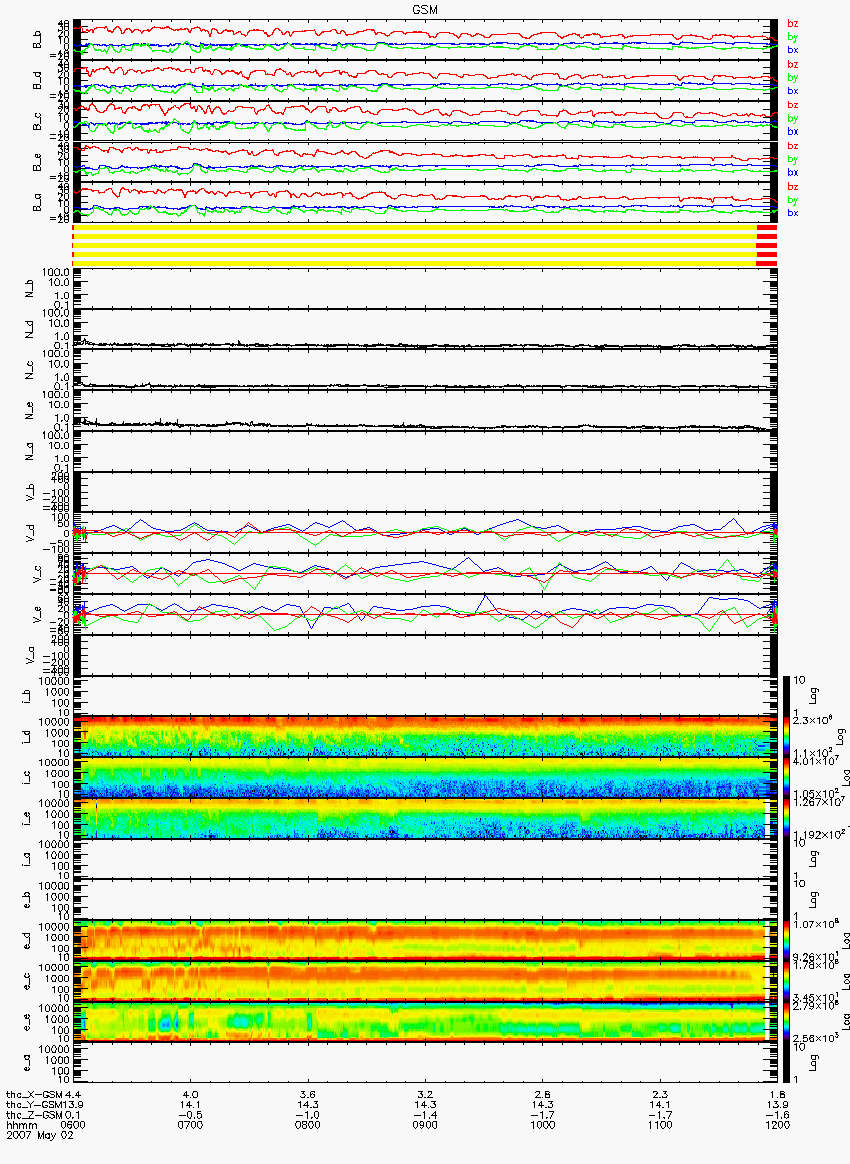Click the X-GSM value 2.8
The width and height of the screenshot is (850, 1164).
[x=543, y=1094]
